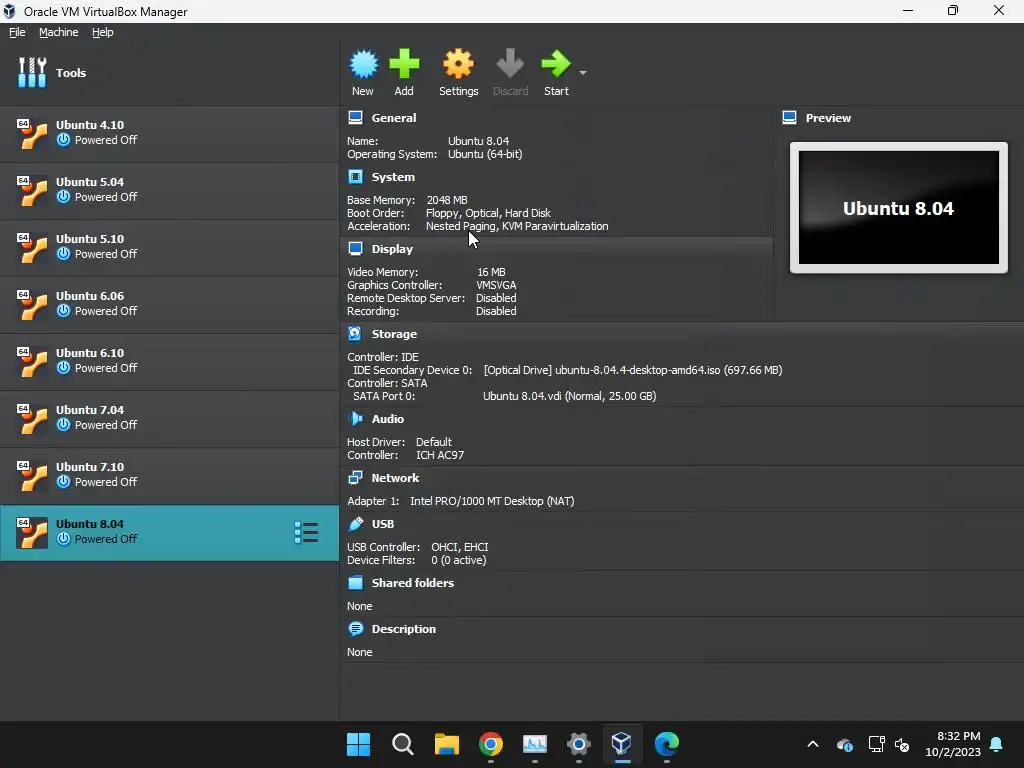Image resolution: width=1024 pixels, height=768 pixels.
Task: Click the Shared folders section icon
Action: pyautogui.click(x=355, y=583)
